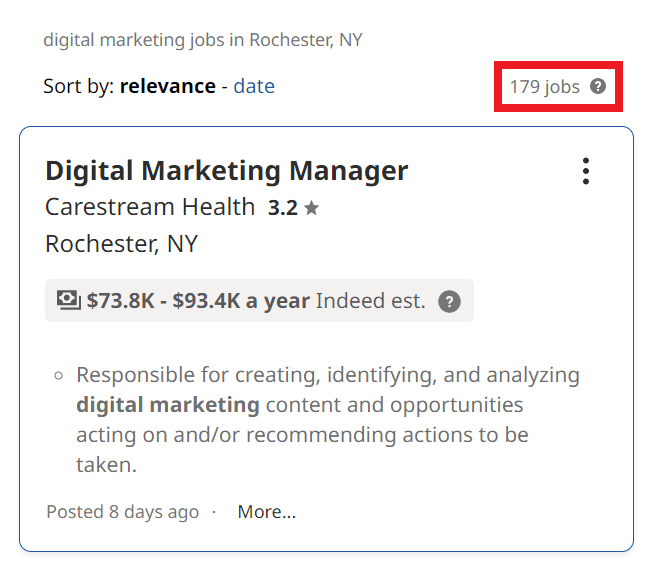Click the Posted 8 days ago text
The image size is (657, 564).
(x=122, y=512)
